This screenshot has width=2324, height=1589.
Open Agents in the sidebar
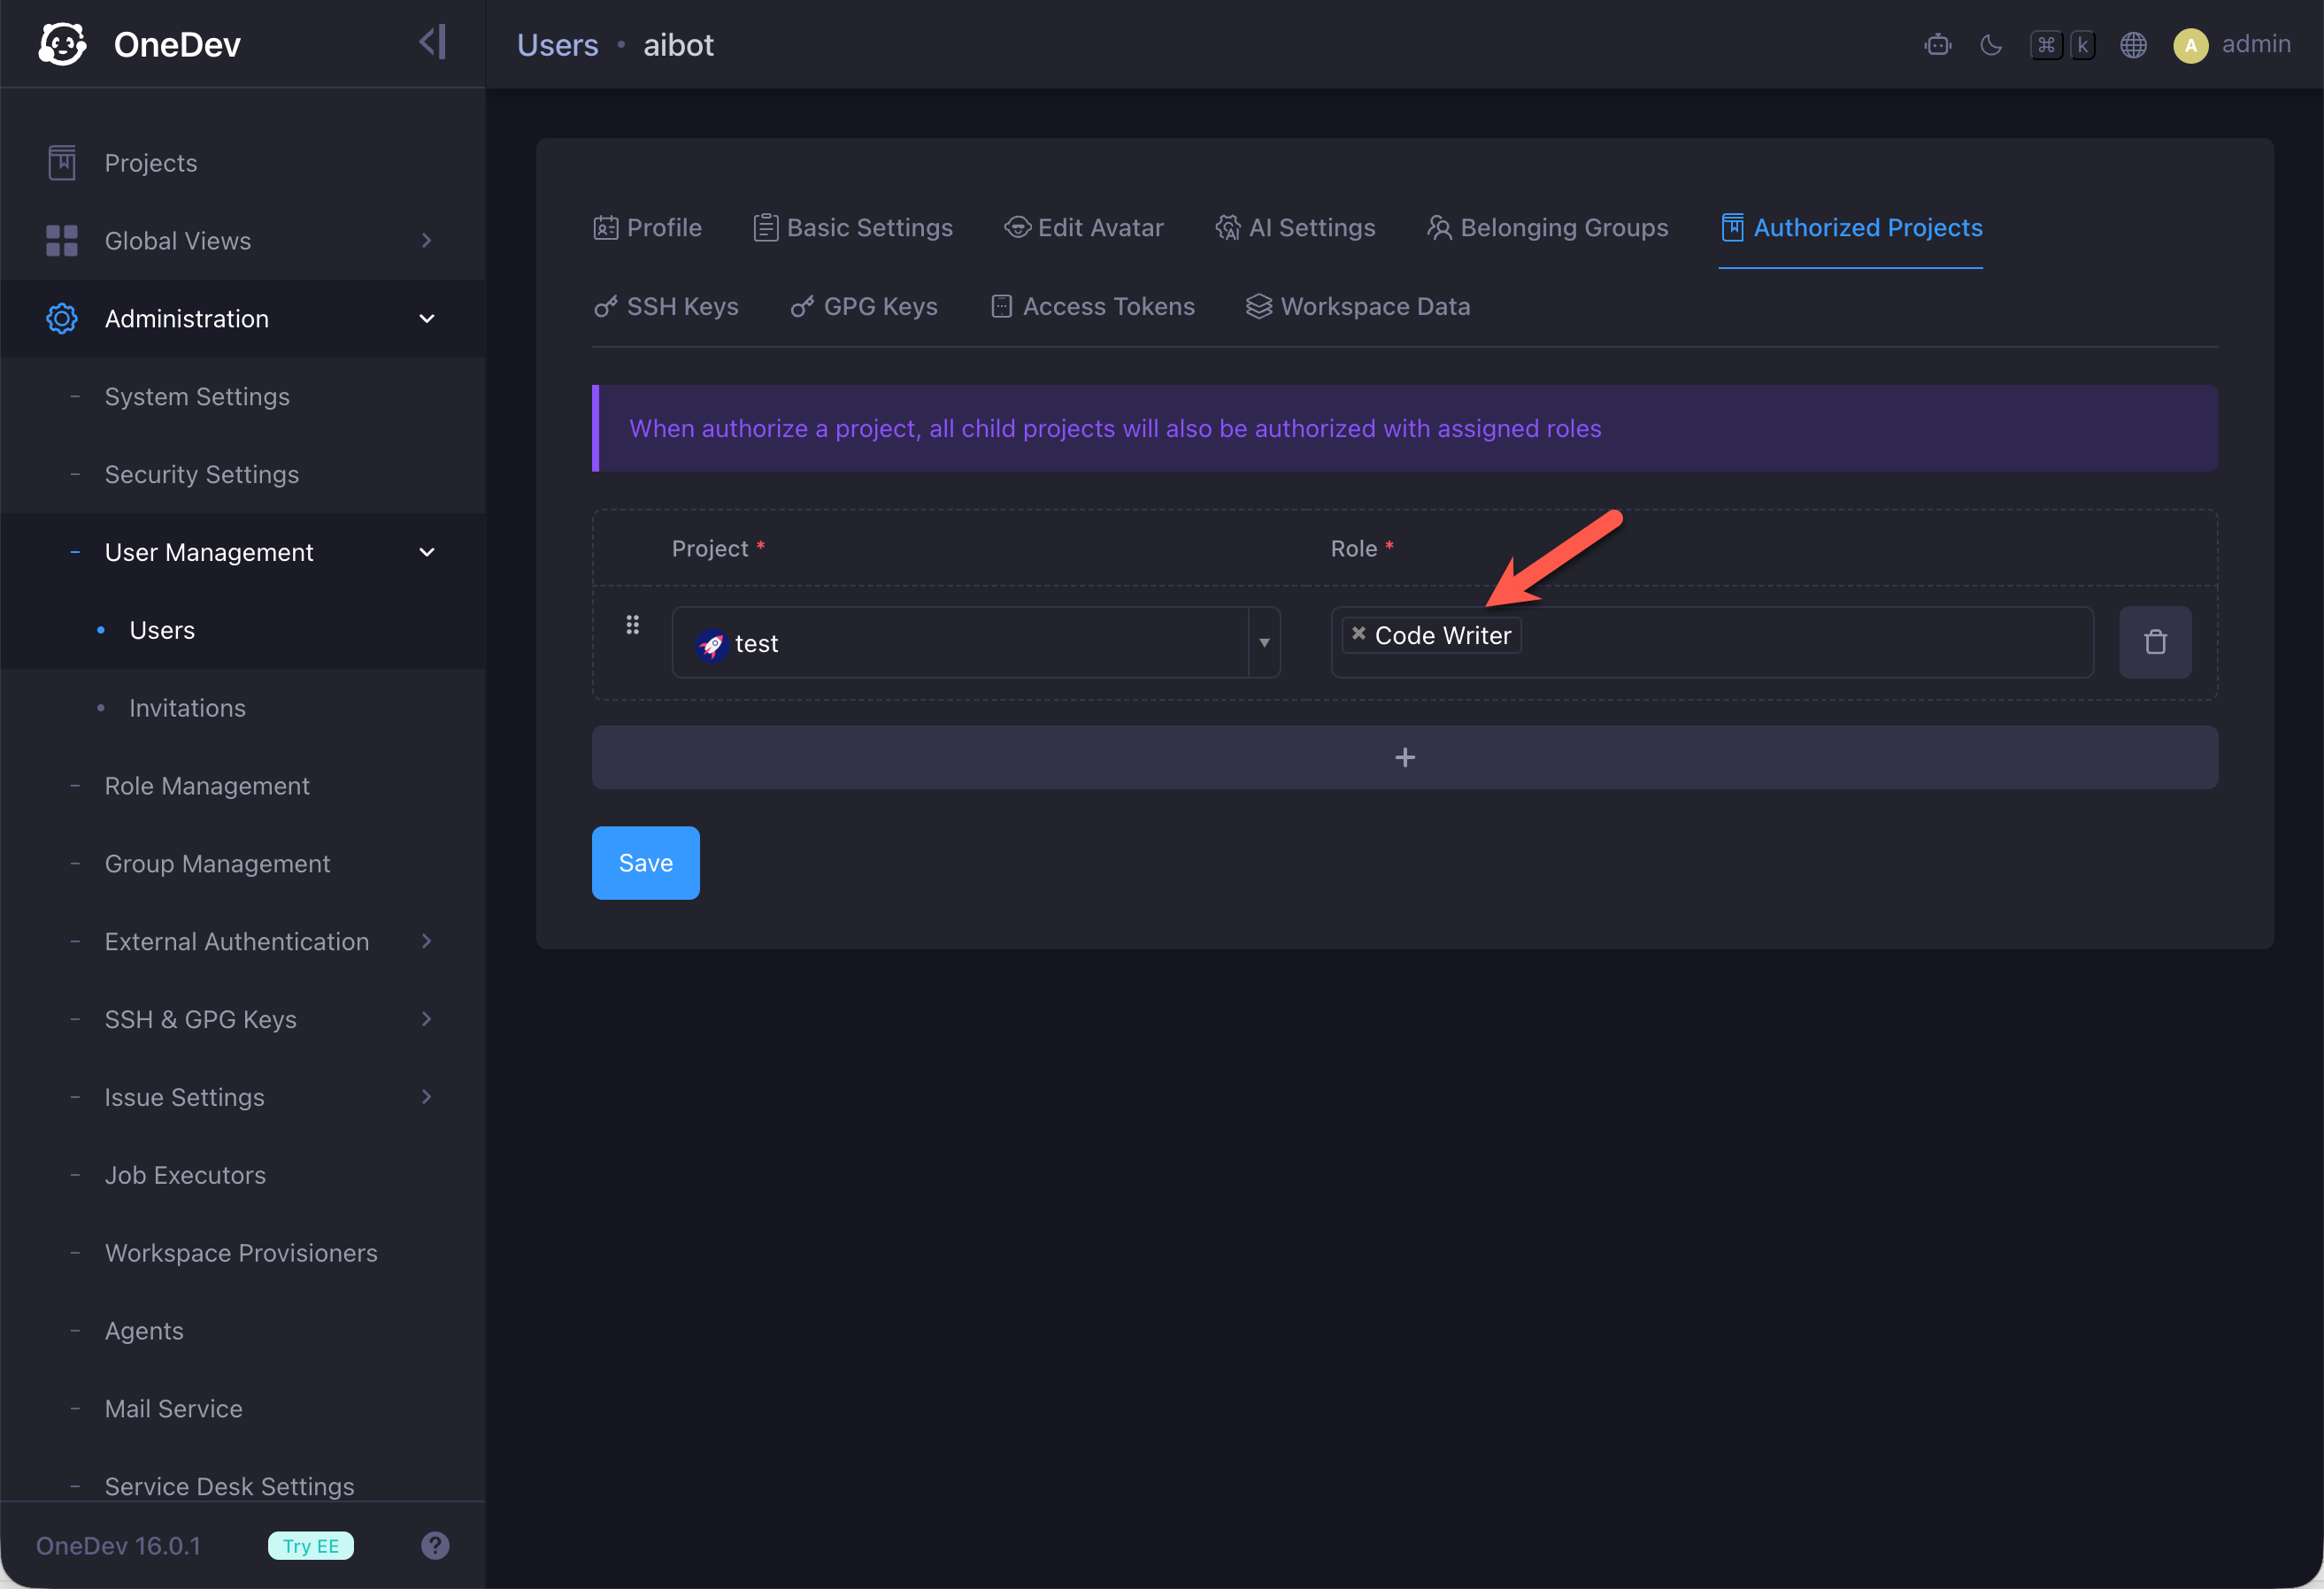(144, 1331)
